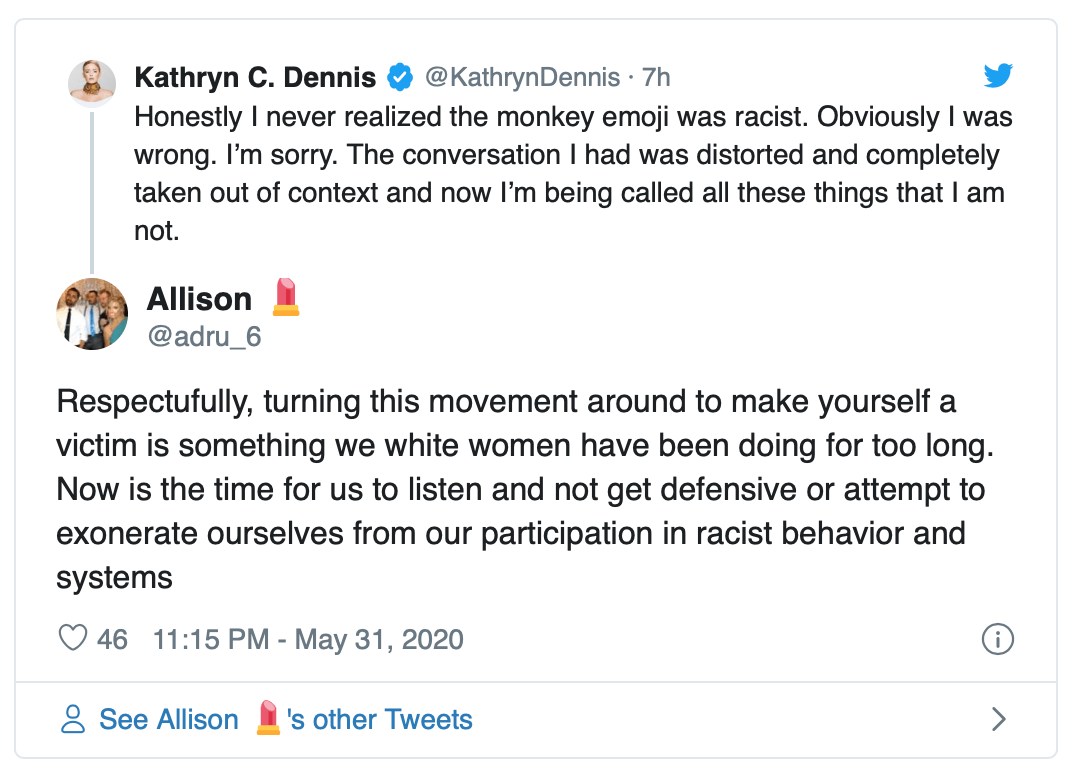Screen dimensions: 1074x776
Task: Click Allison's display name
Action: [x=199, y=298]
